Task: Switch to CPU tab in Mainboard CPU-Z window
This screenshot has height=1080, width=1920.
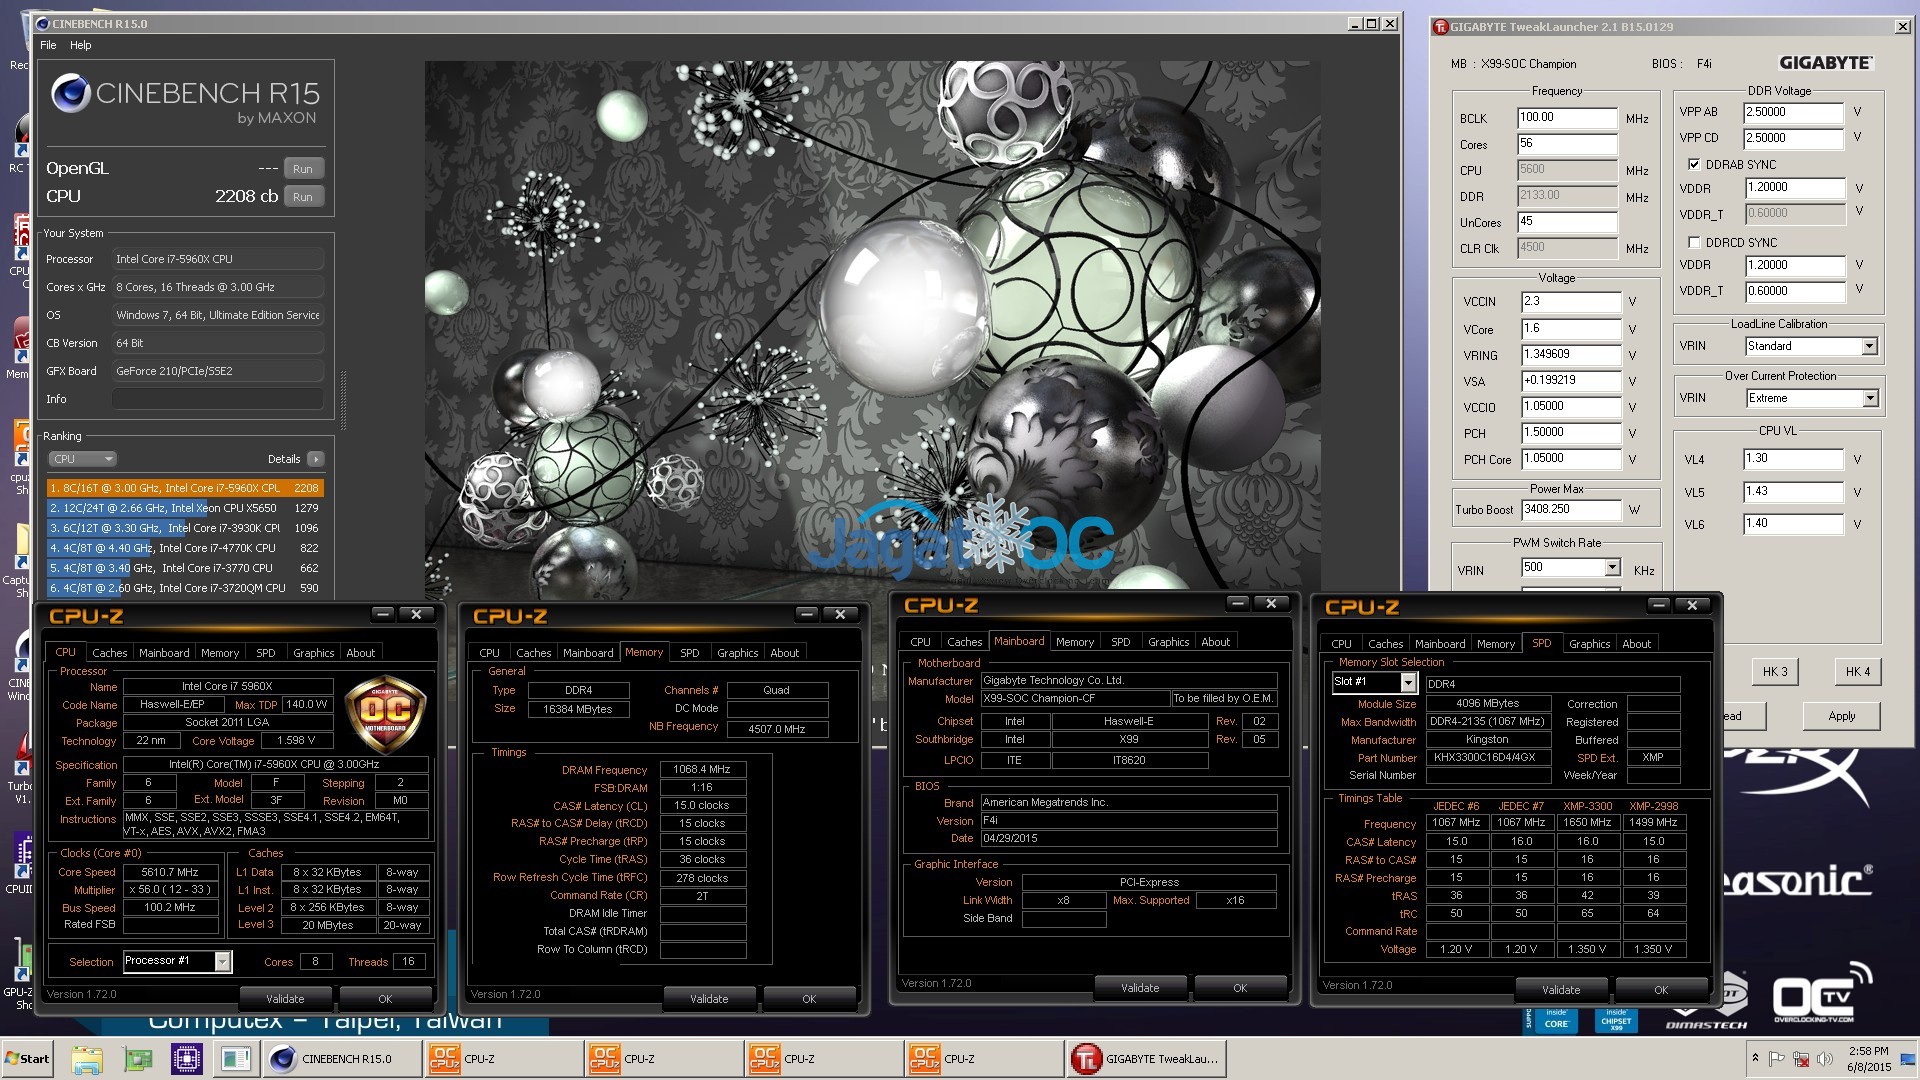Action: (920, 642)
